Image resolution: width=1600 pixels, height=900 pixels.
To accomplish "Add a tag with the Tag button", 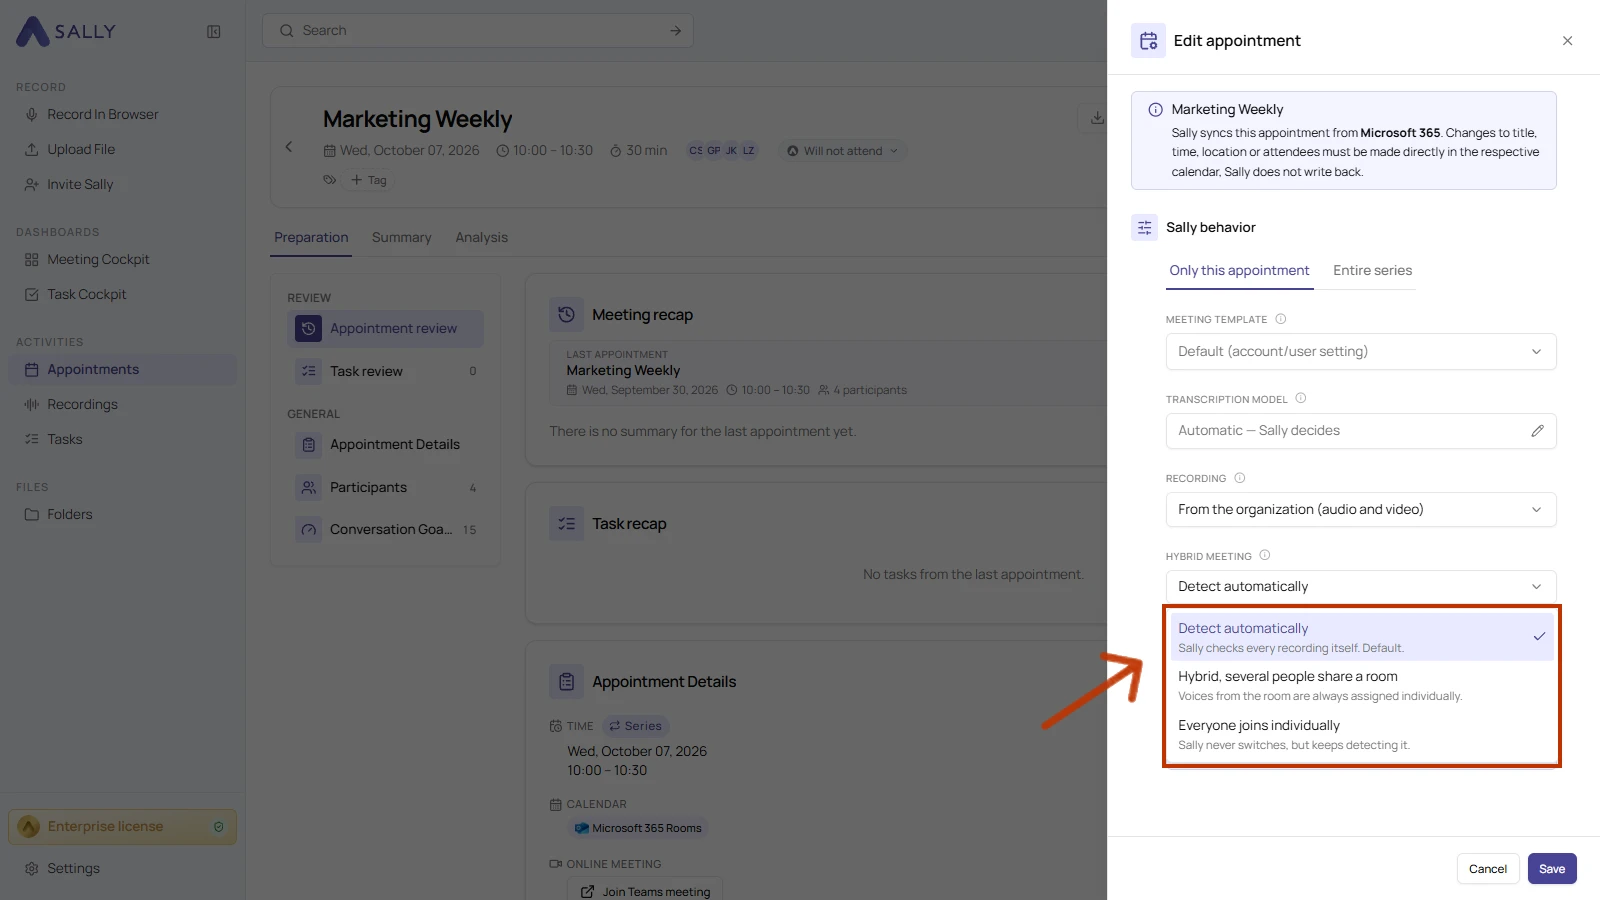I will 368,180.
